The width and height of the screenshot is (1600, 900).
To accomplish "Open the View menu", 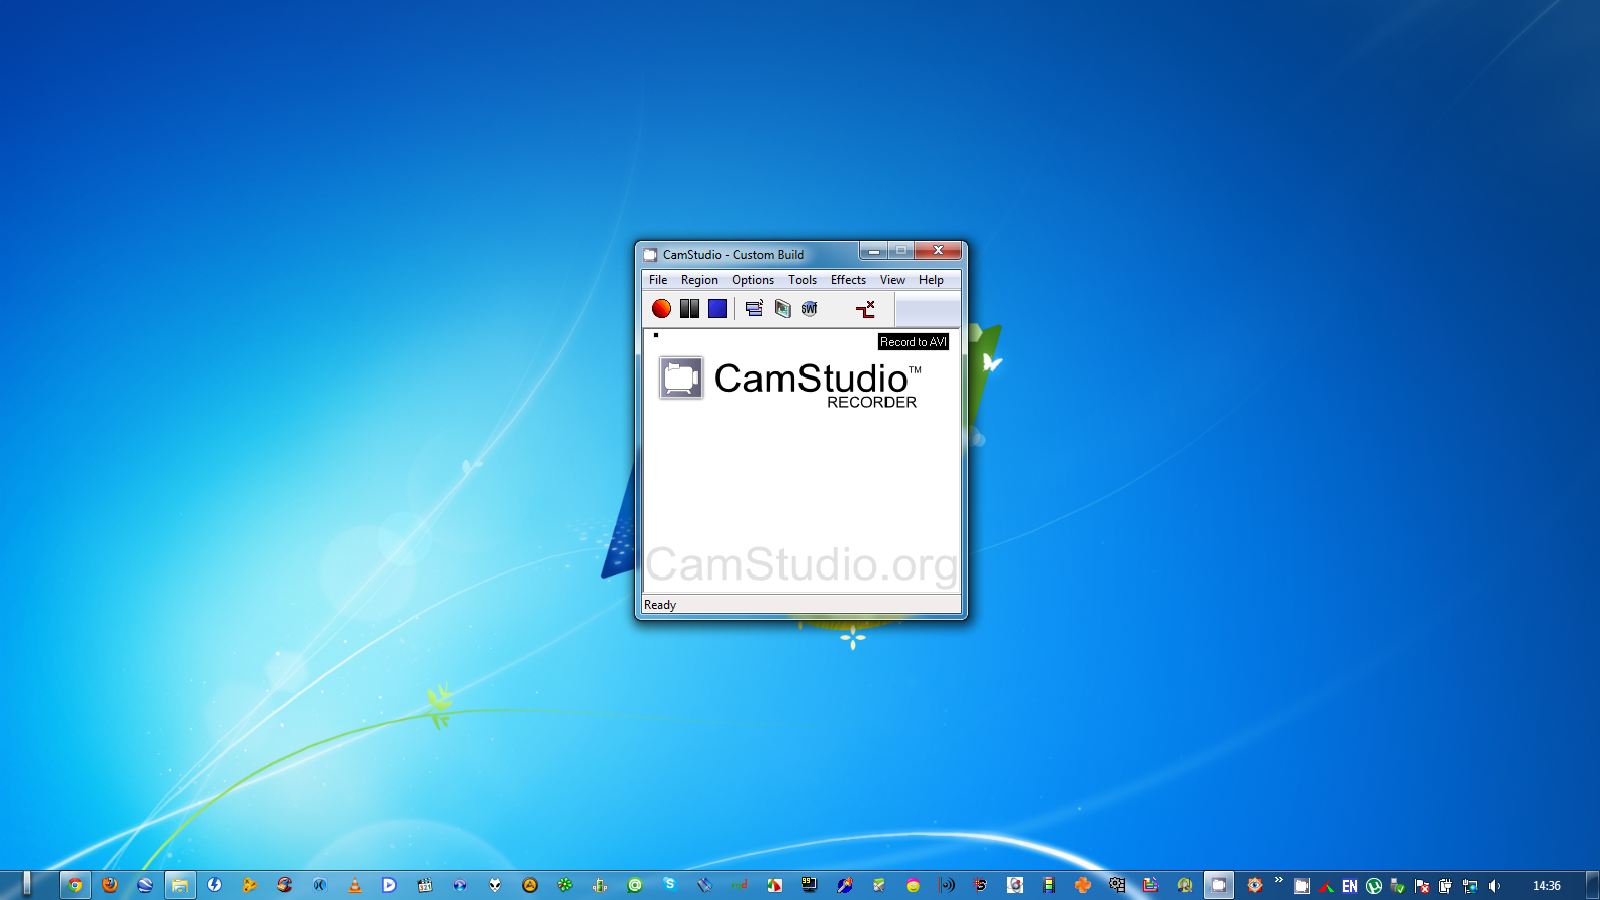I will tap(892, 280).
